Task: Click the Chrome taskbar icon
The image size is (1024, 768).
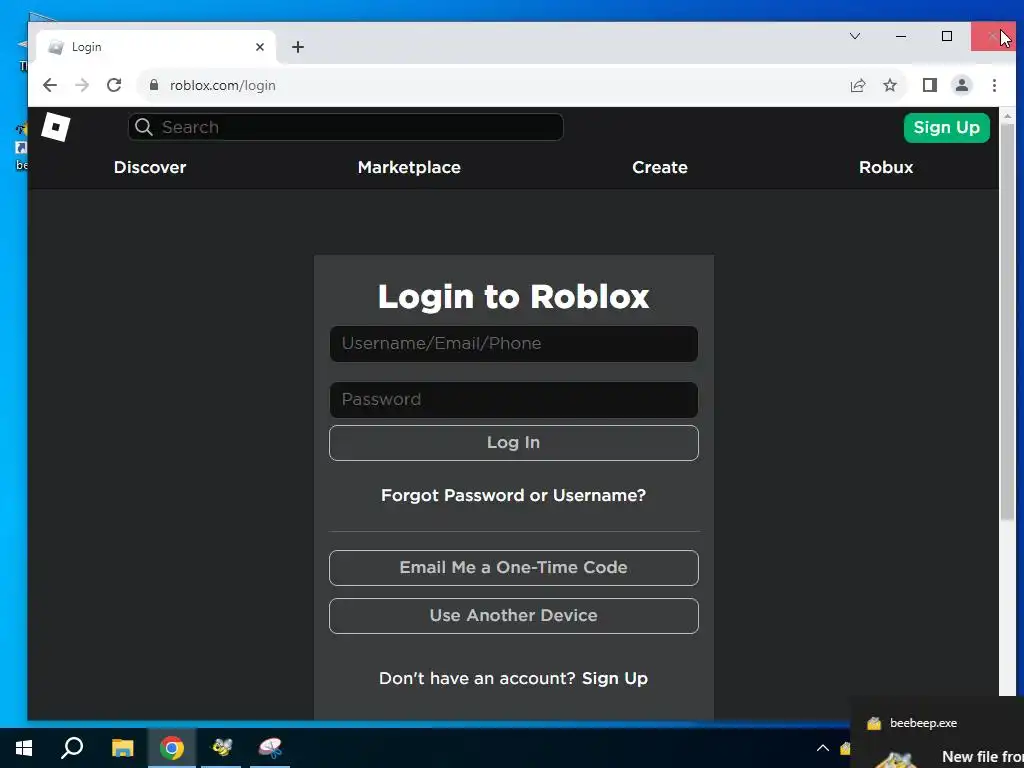Action: tap(172, 748)
